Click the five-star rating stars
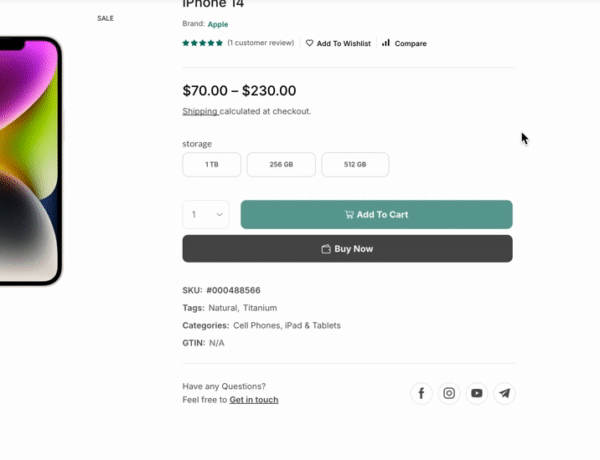The height and width of the screenshot is (460, 600). [202, 43]
